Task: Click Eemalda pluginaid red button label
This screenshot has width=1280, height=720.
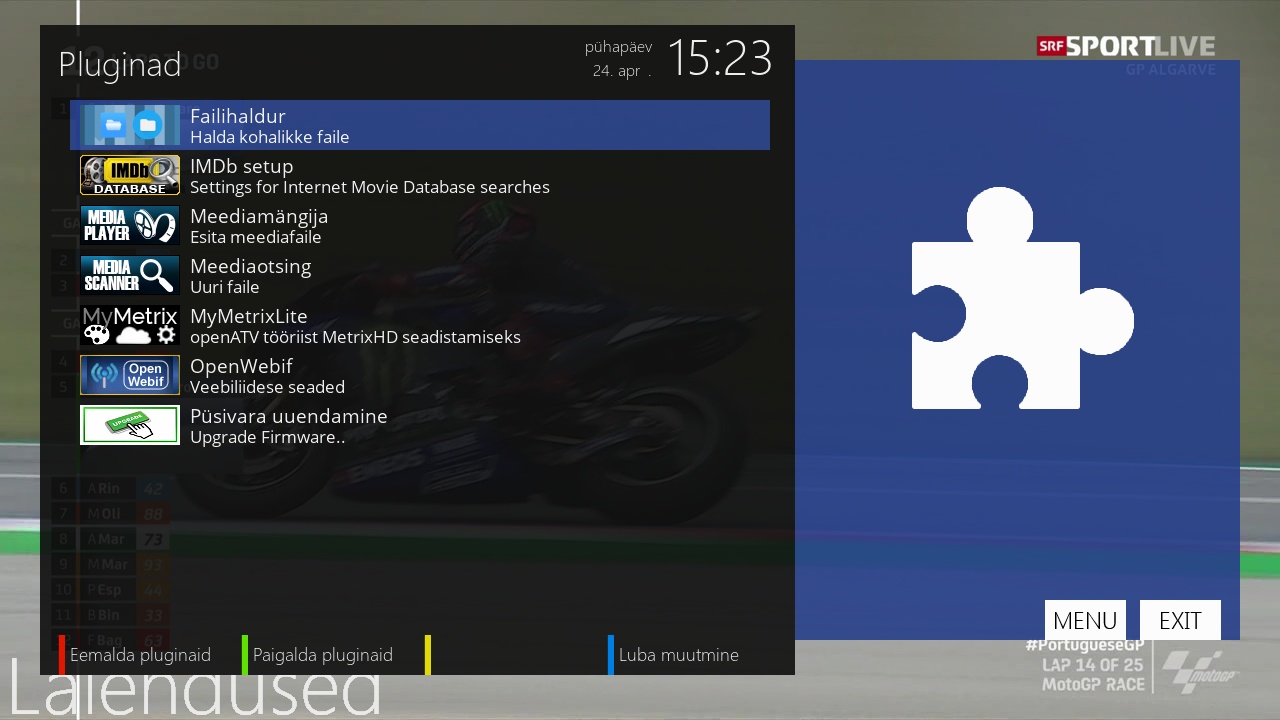Action: pyautogui.click(x=140, y=655)
